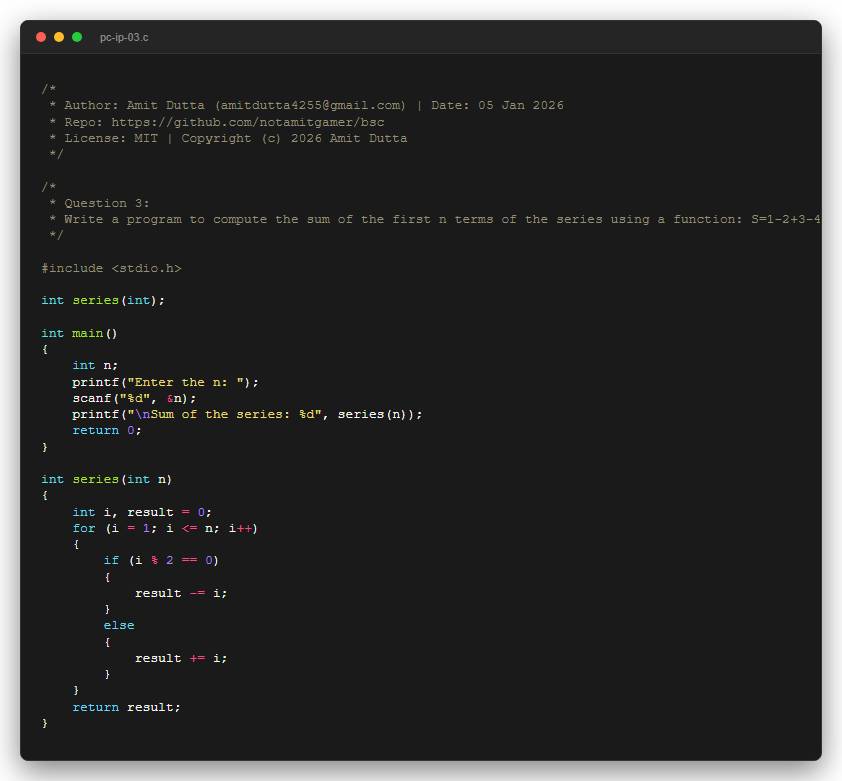842x781 pixels.
Task: Click the 'else' keyword
Action: pyautogui.click(x=119, y=625)
